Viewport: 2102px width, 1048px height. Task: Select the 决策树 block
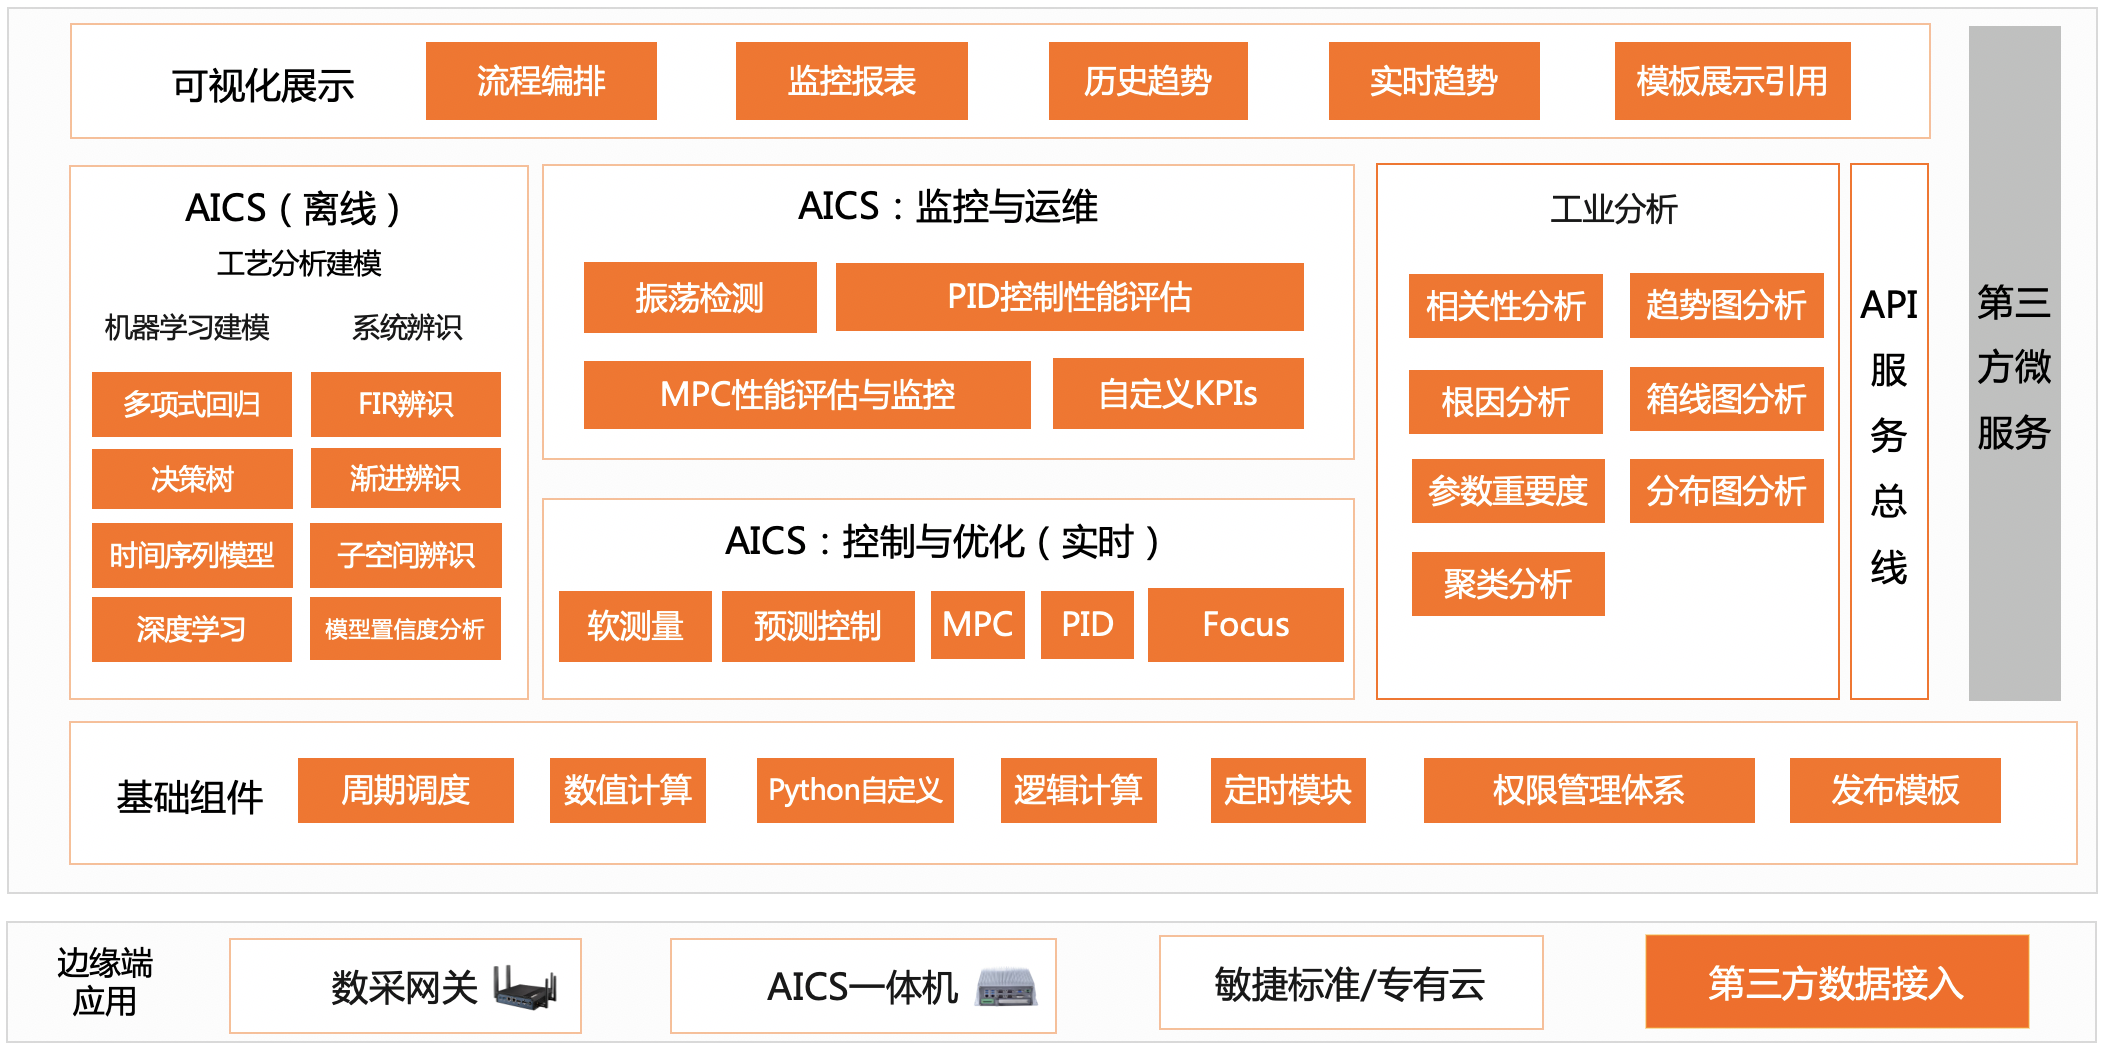[x=192, y=479]
